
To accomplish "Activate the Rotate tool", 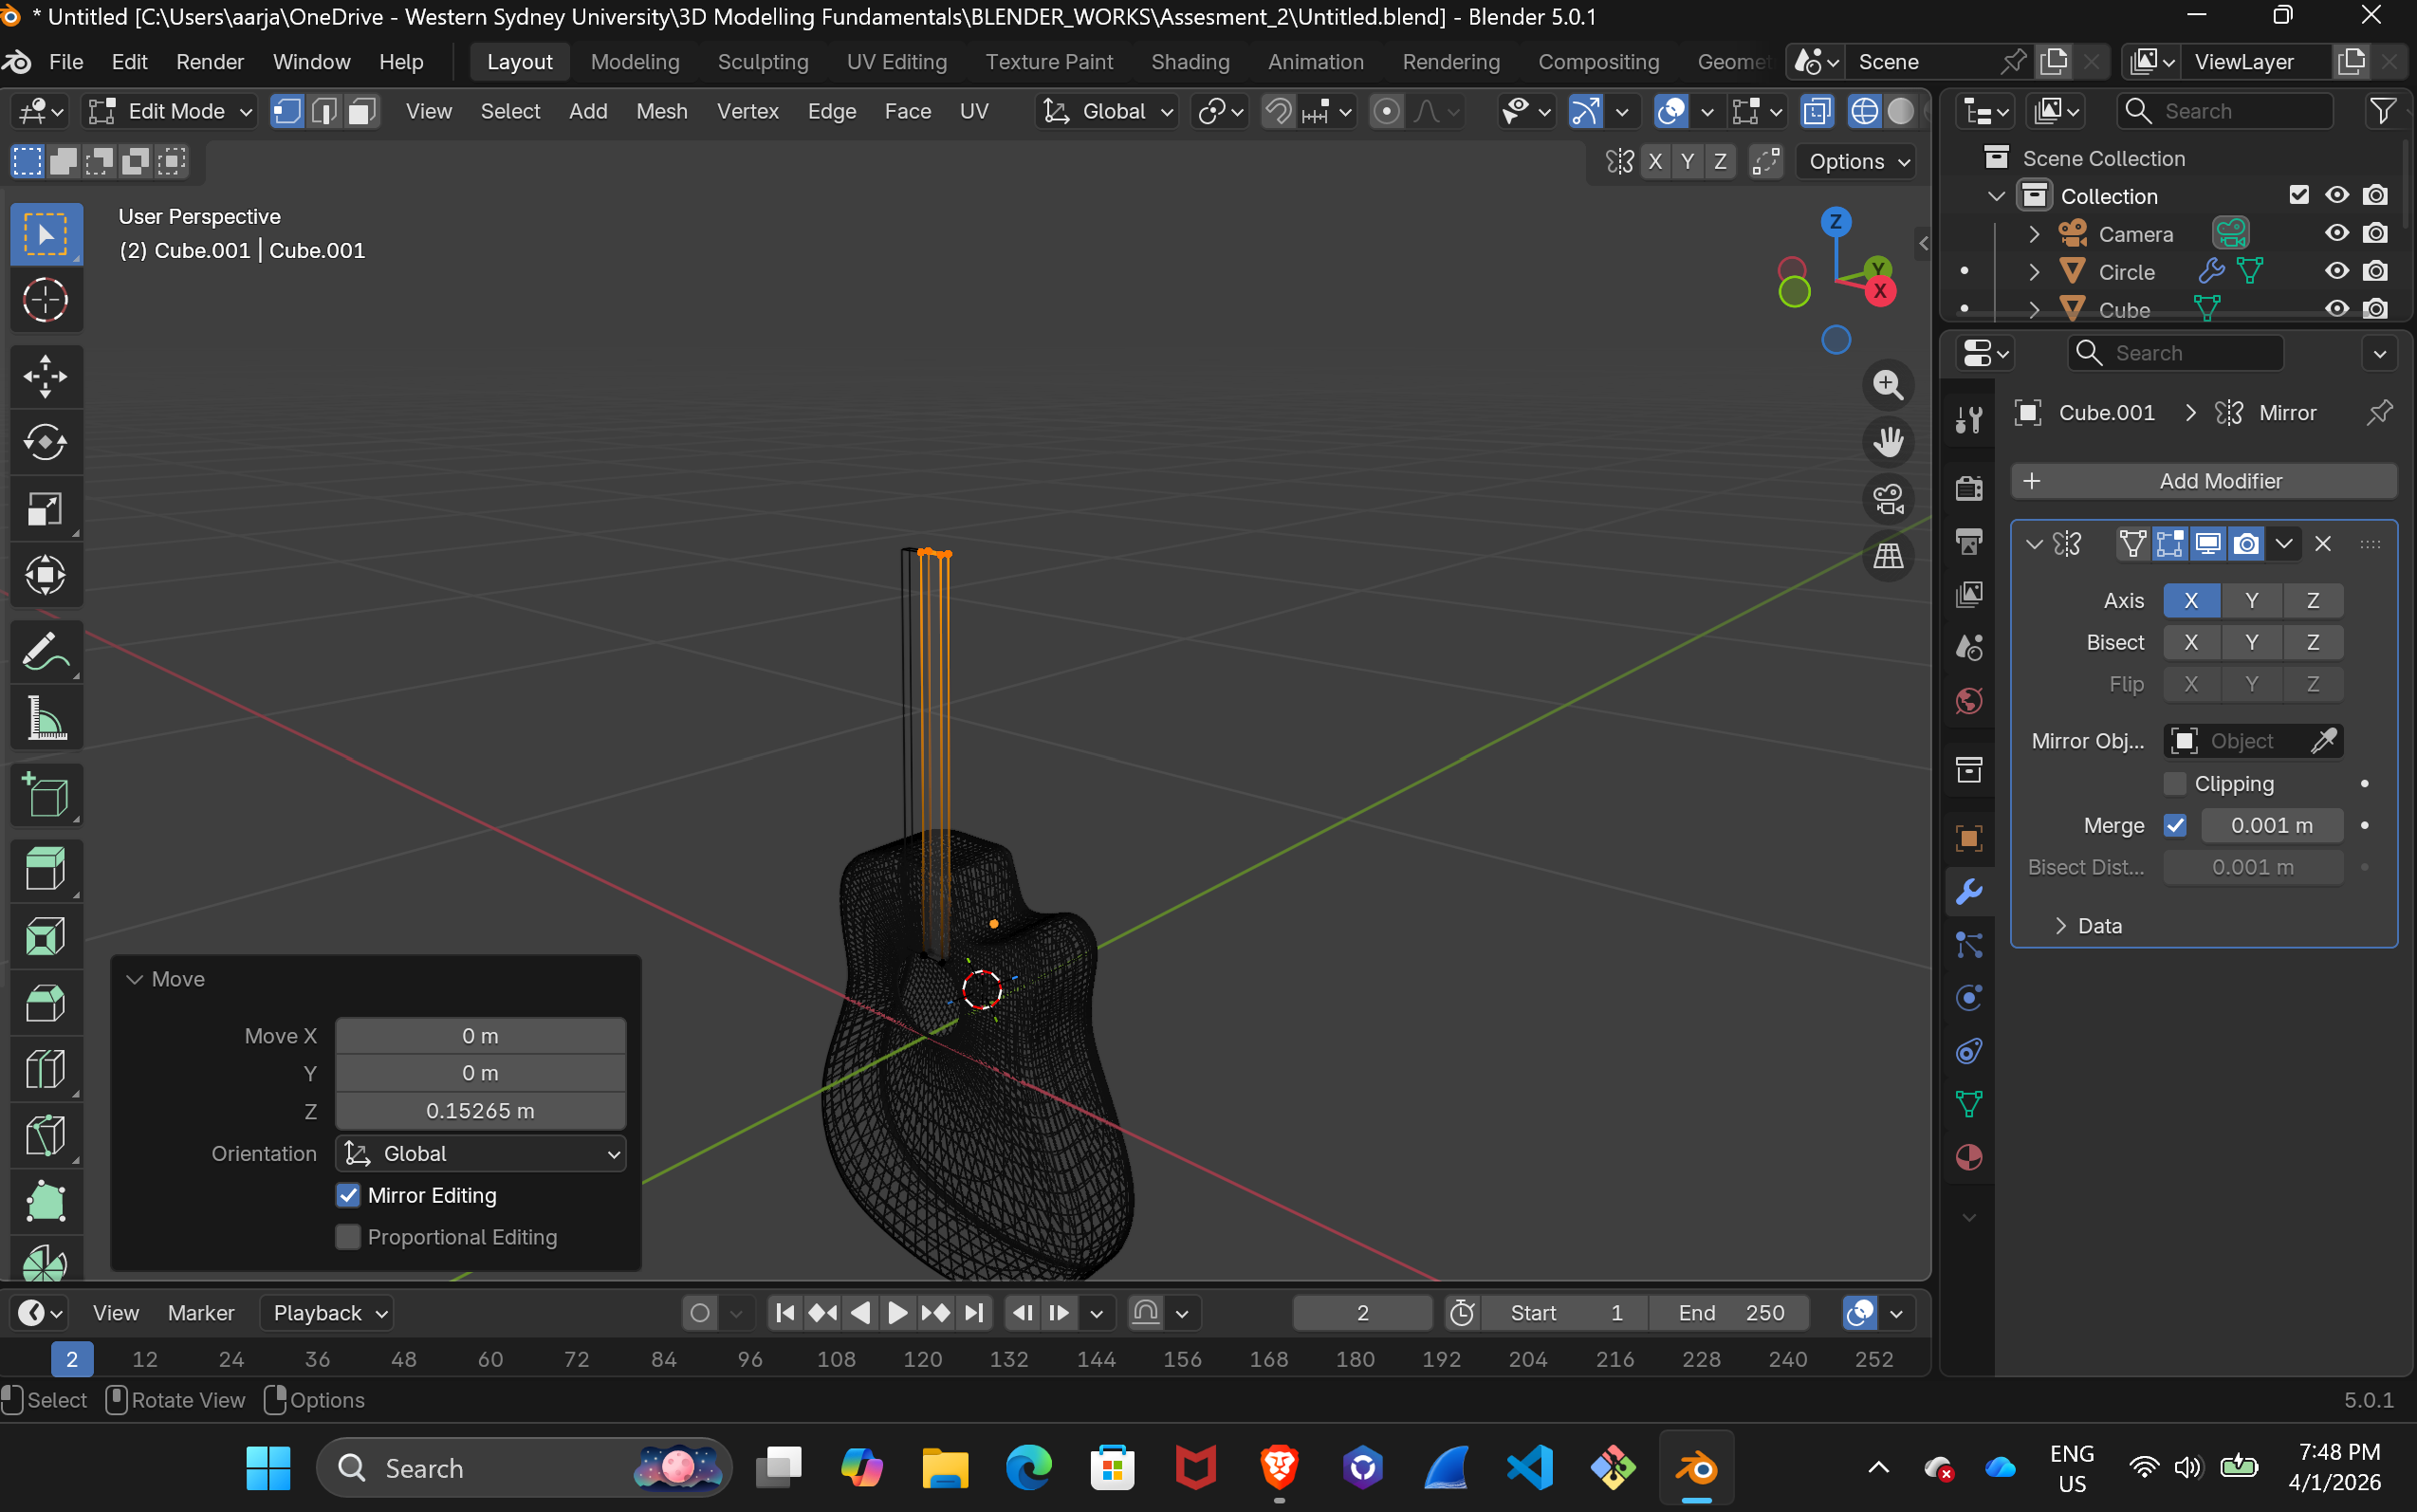I will point(45,443).
